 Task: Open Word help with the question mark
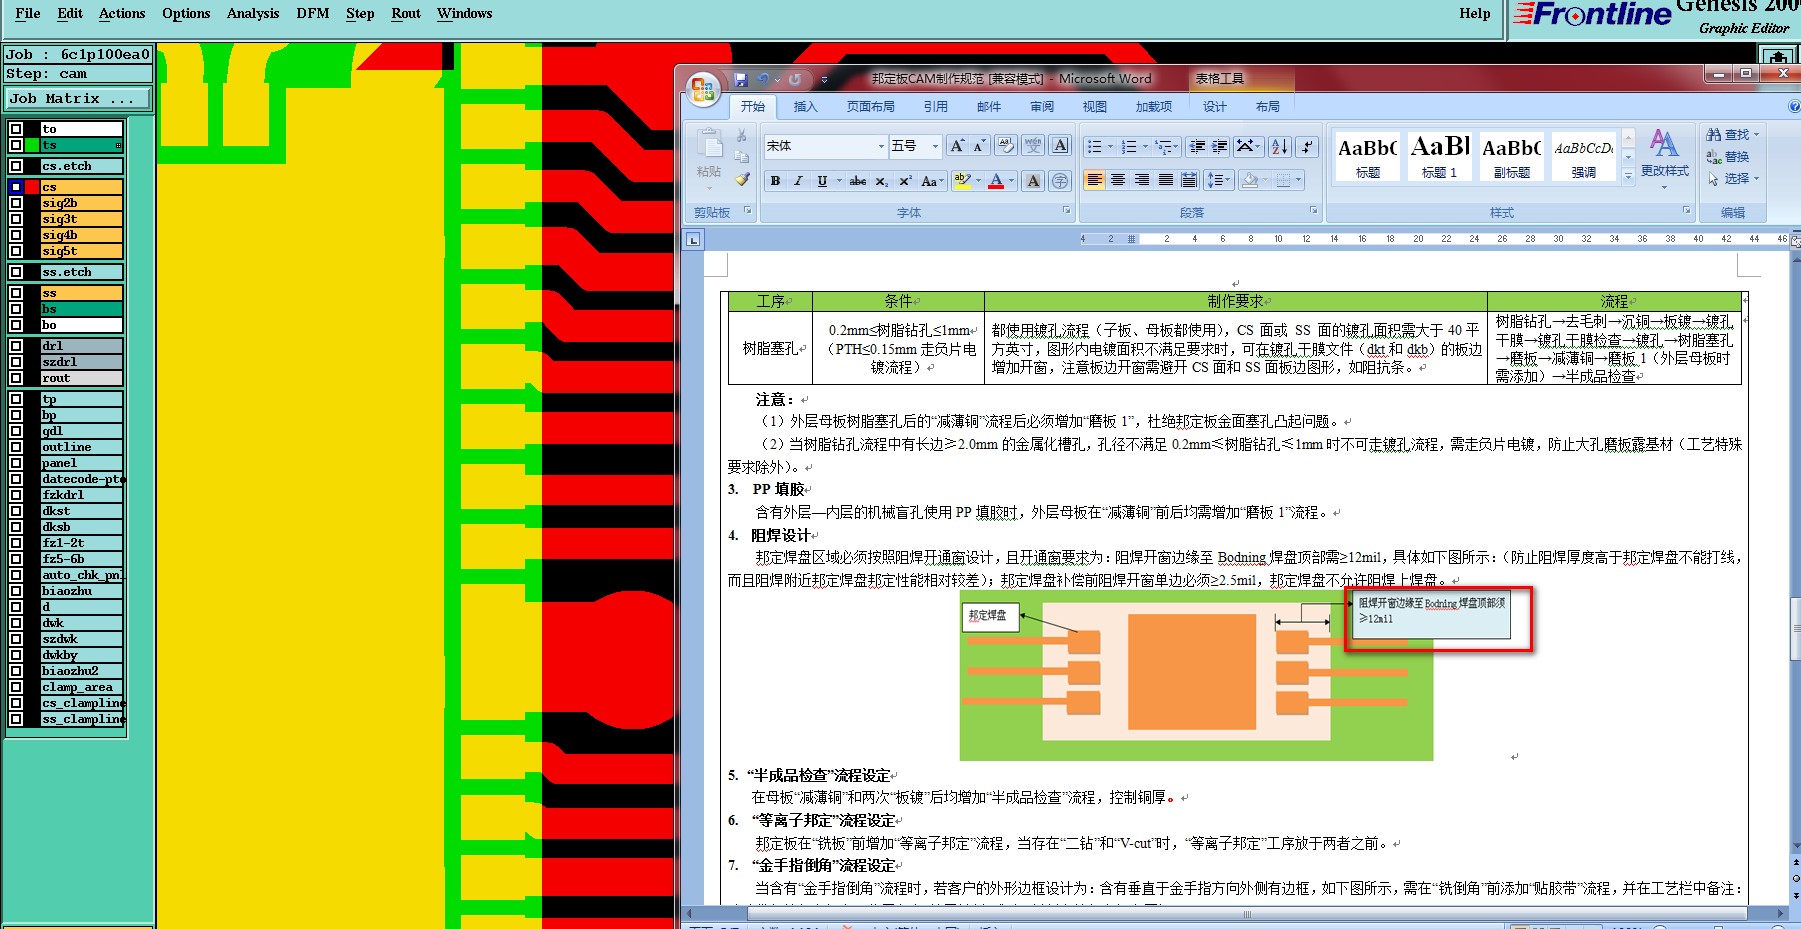1794,106
